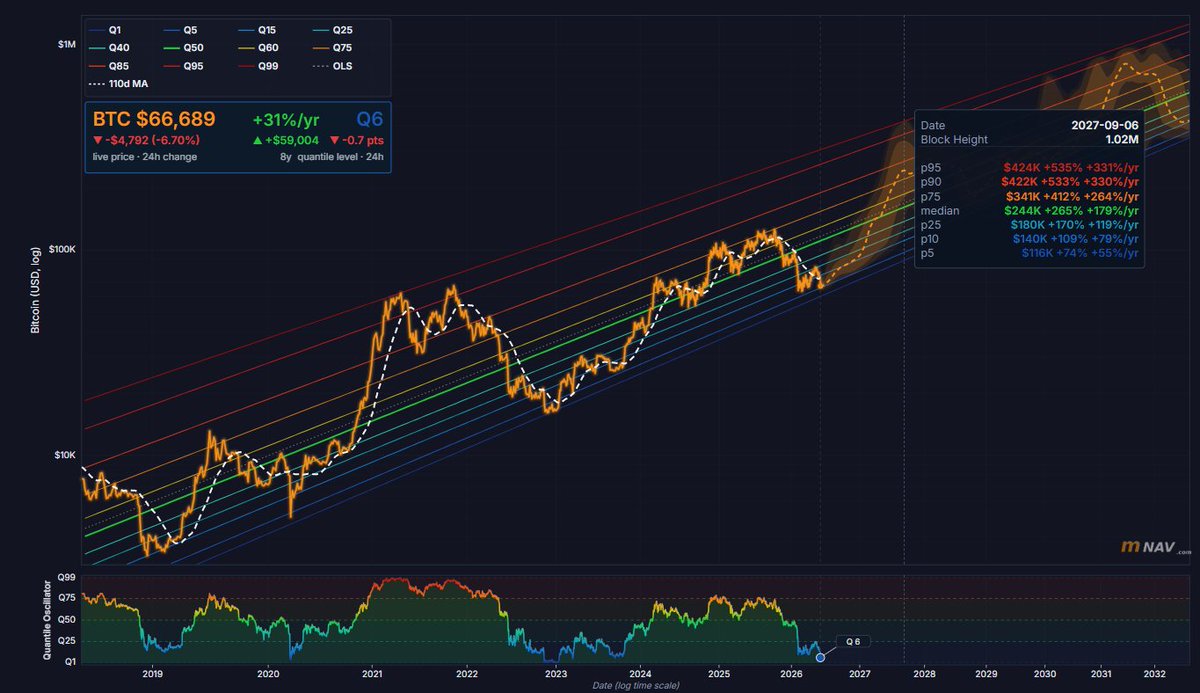
Task: Click the 2030 x-axis tick
Action: (1045, 676)
